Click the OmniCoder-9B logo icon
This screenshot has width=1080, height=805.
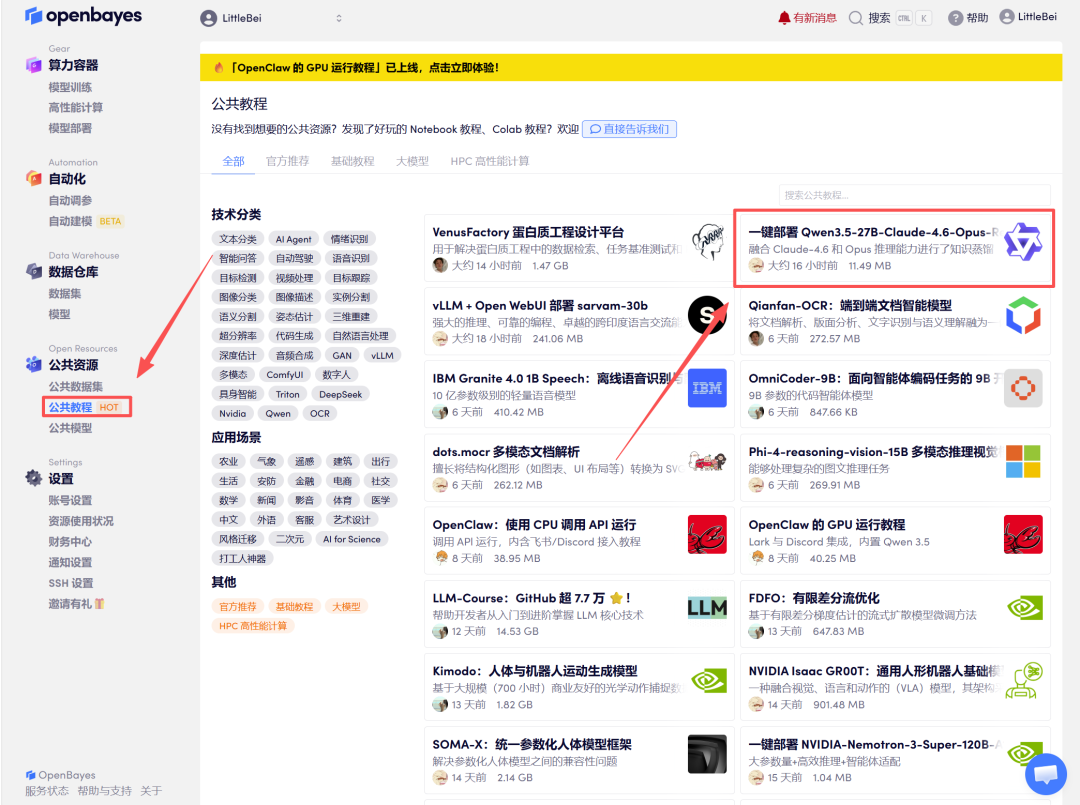point(1023,388)
